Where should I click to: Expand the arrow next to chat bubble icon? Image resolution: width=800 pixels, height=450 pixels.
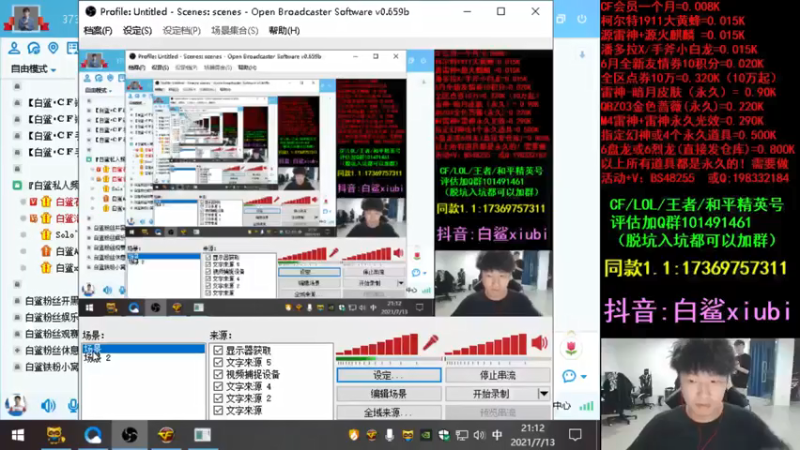click(584, 377)
